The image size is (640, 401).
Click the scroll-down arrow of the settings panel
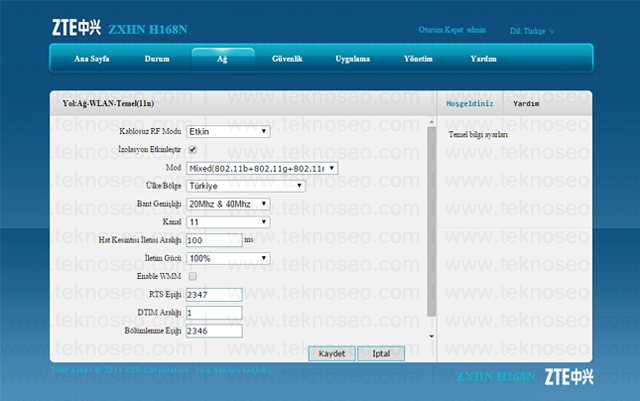(431, 336)
